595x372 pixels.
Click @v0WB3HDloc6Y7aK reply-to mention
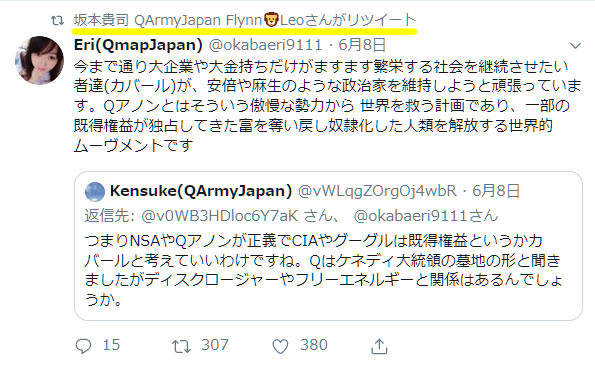[x=219, y=216]
